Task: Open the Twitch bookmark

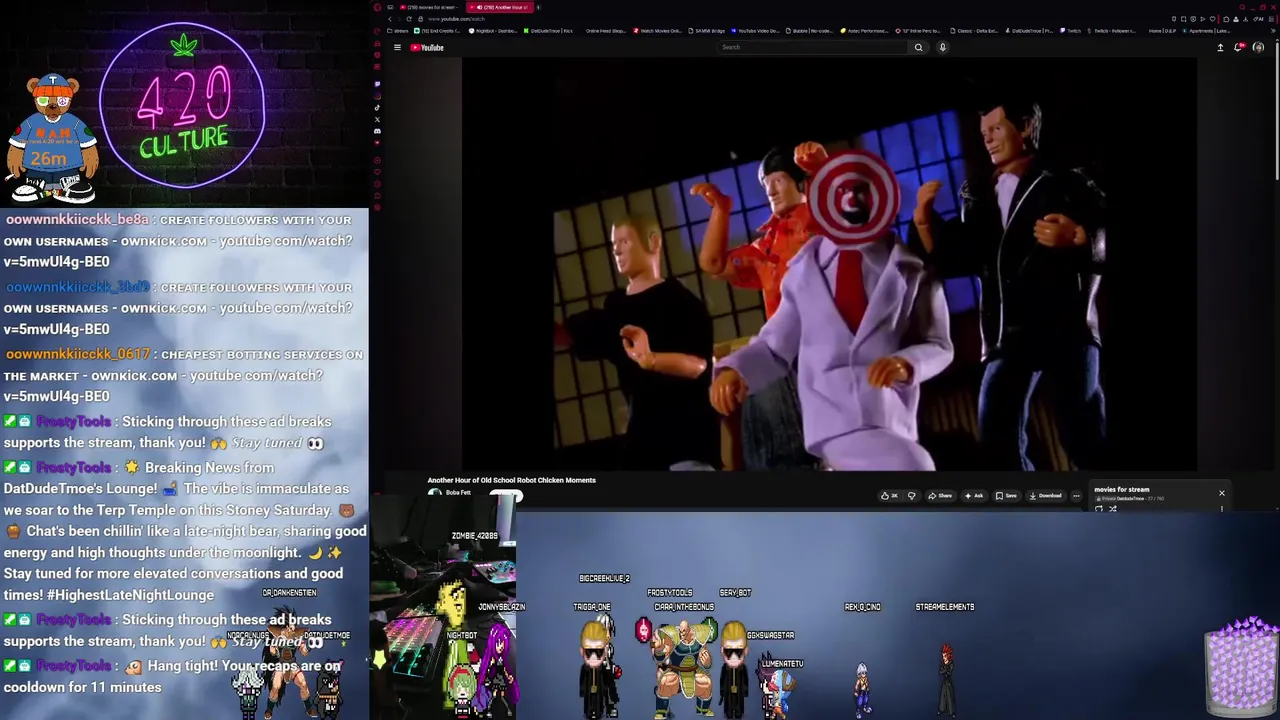Action: point(1071,31)
